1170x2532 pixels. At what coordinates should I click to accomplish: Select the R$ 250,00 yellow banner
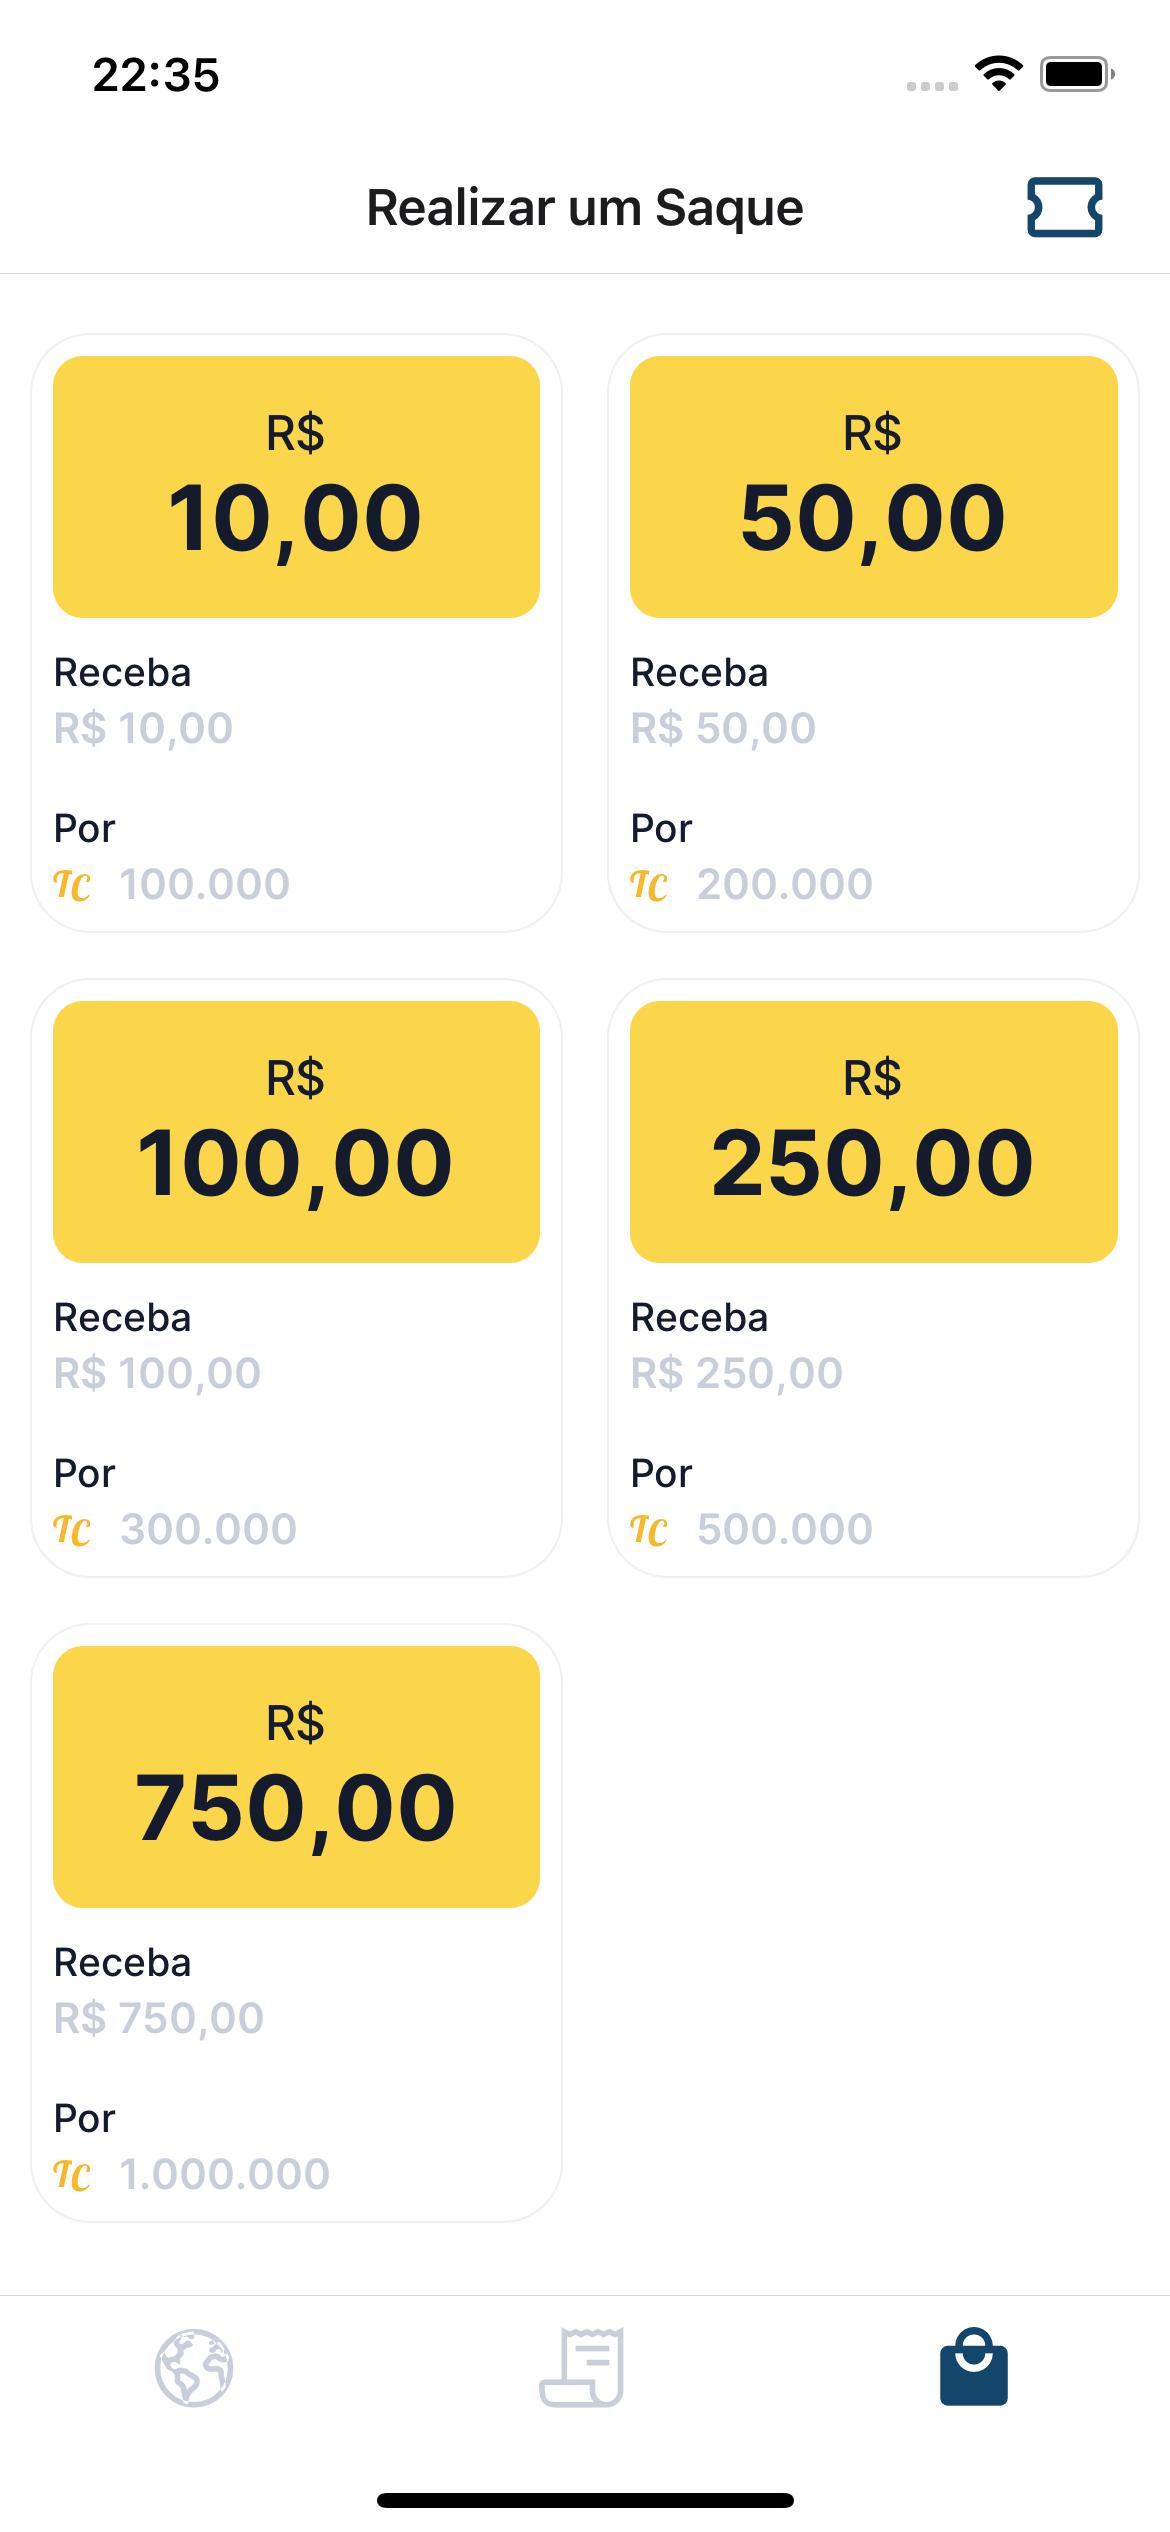tap(873, 1131)
